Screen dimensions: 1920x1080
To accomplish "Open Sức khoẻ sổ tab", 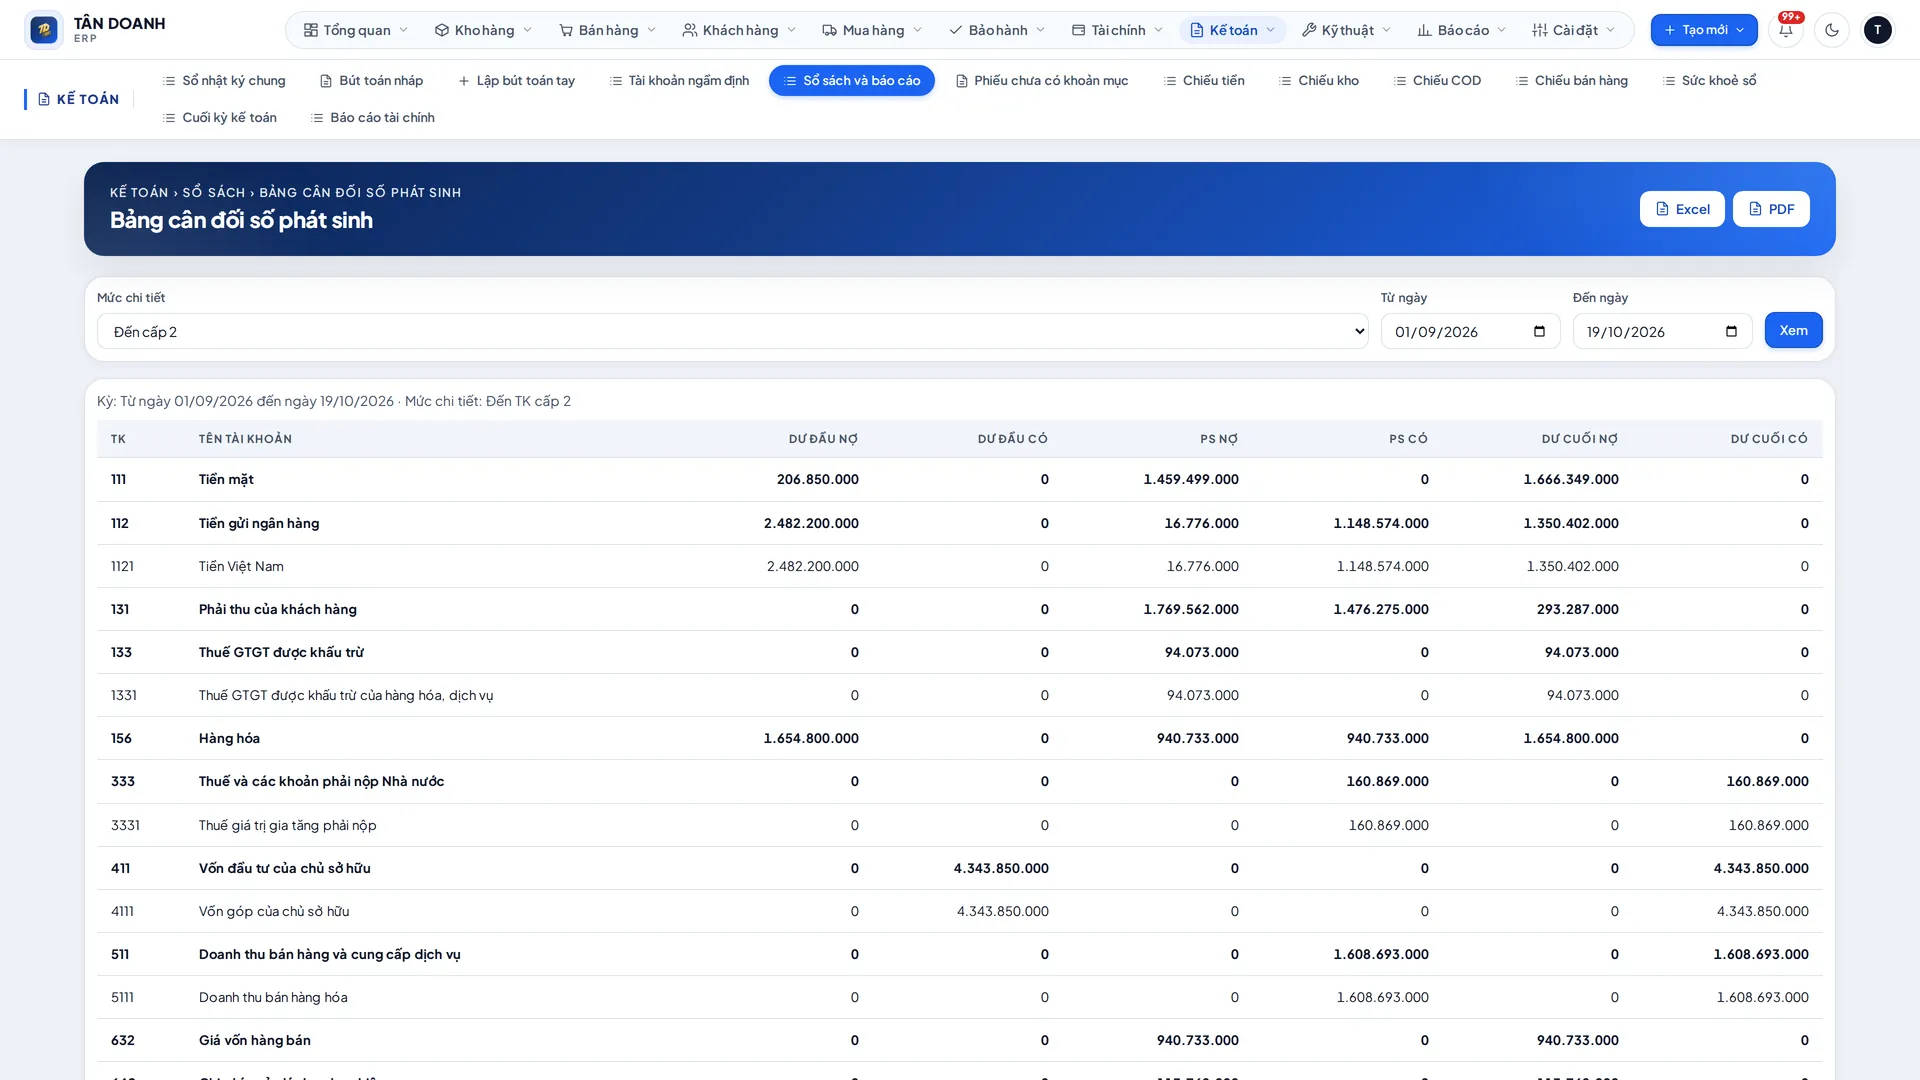I will click(x=1709, y=80).
